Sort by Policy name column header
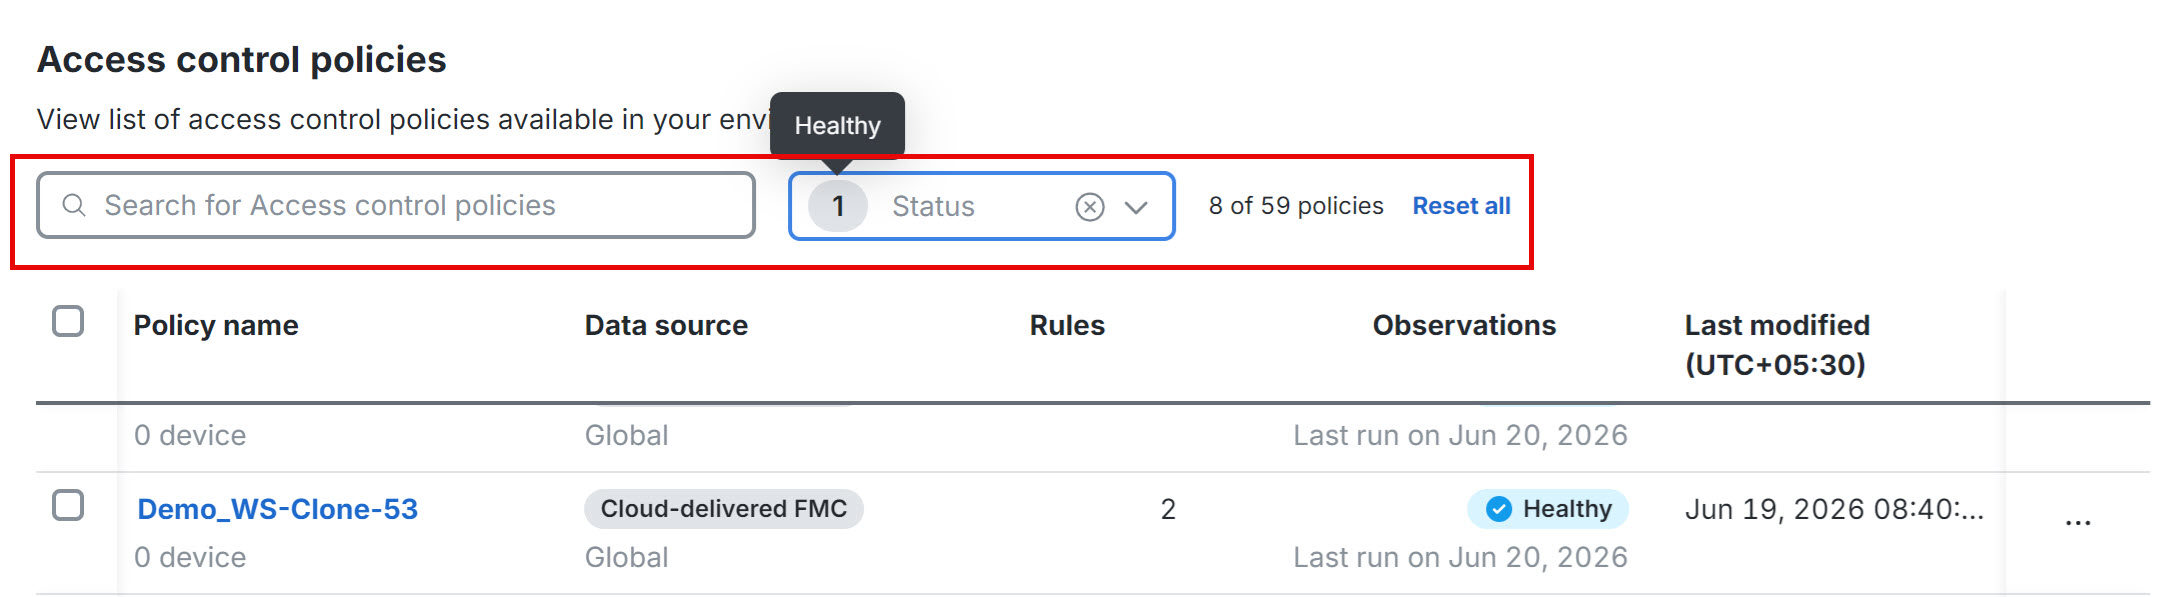Viewport: 2178px width, 597px height. pyautogui.click(x=216, y=325)
